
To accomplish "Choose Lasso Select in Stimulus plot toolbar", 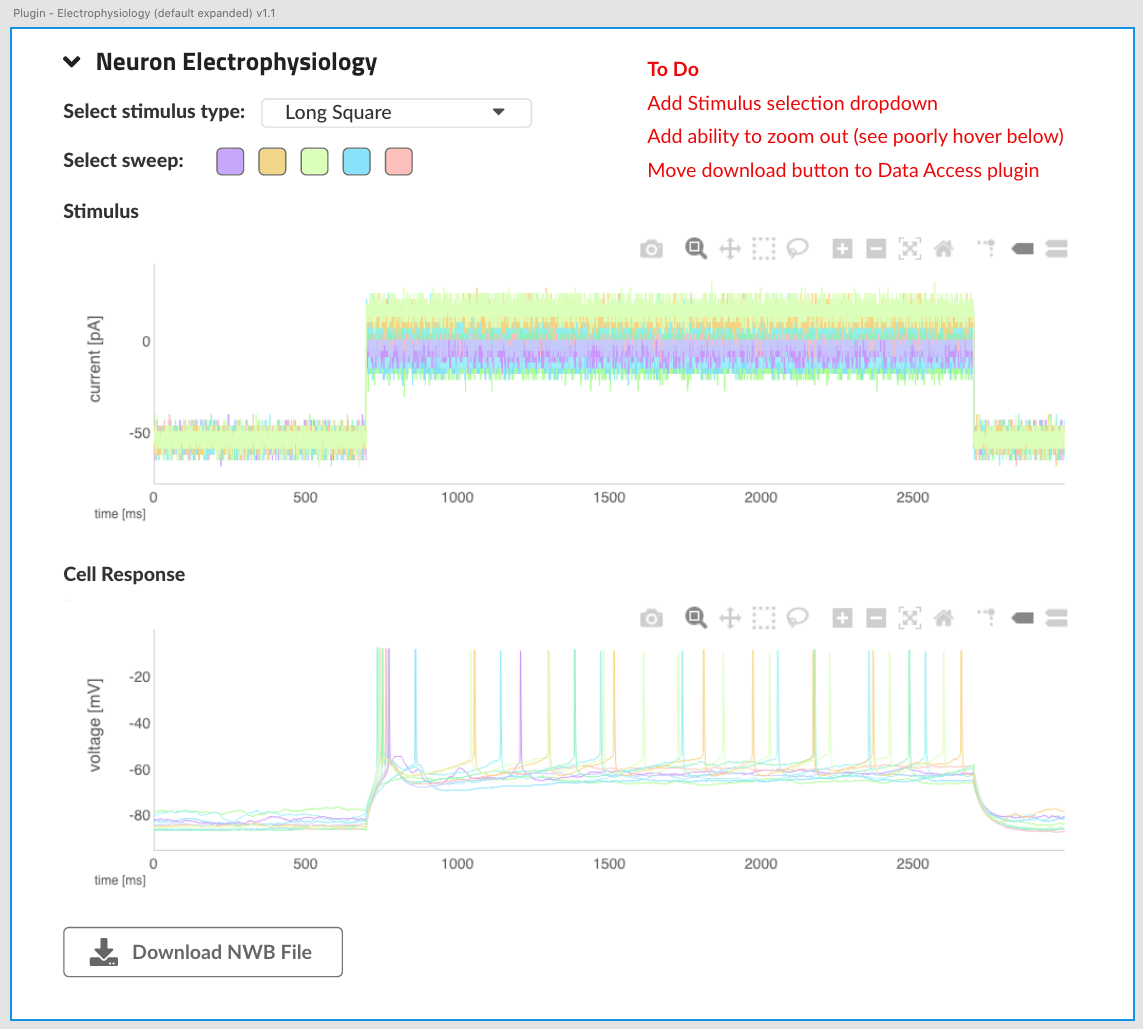I will [797, 249].
